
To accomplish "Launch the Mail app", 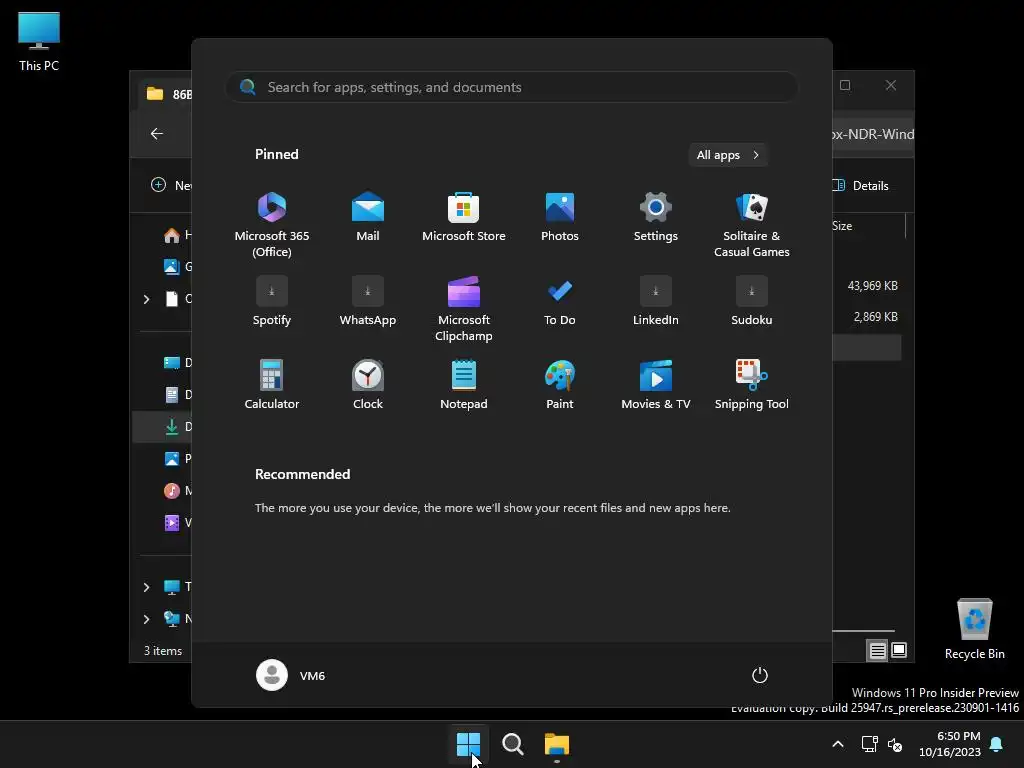I will (368, 217).
